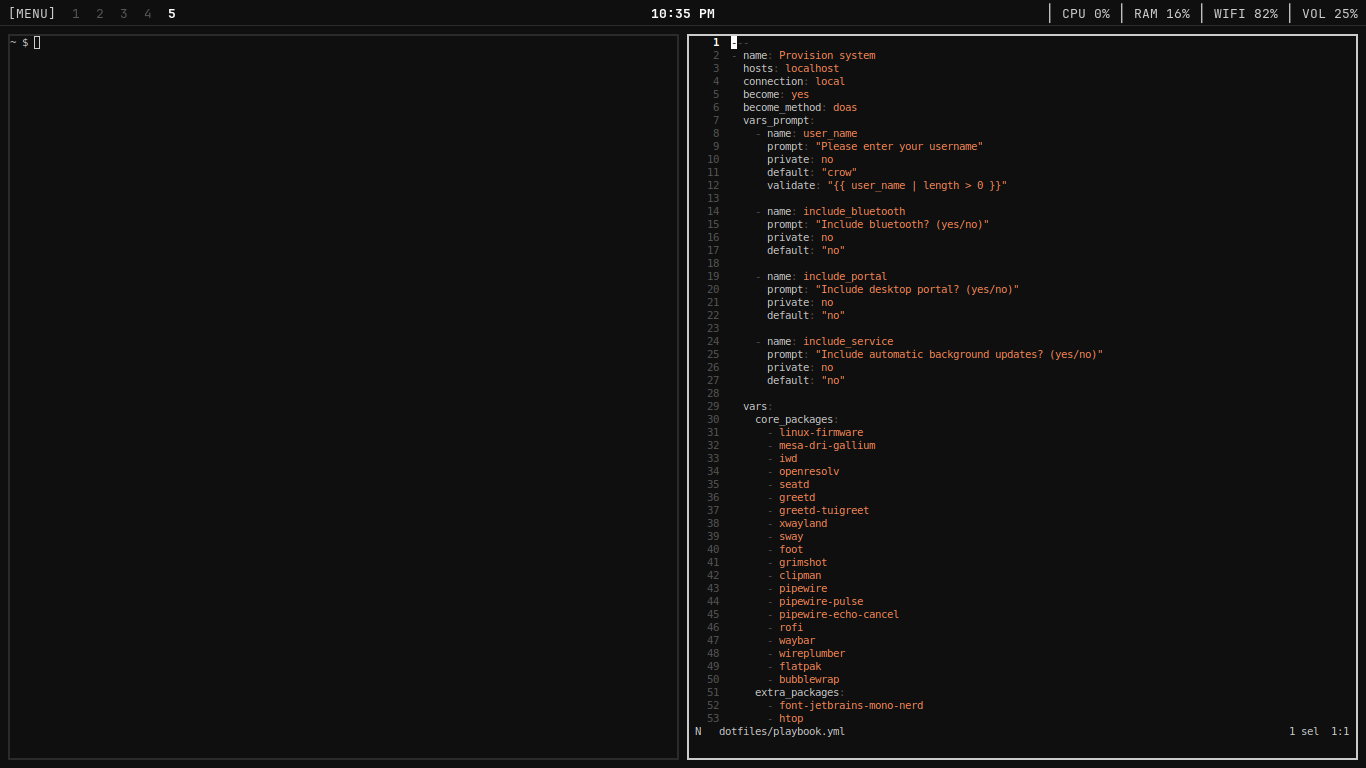Open the WIFI 82% status module
Viewport: 1366px width, 768px height.
(x=1246, y=14)
